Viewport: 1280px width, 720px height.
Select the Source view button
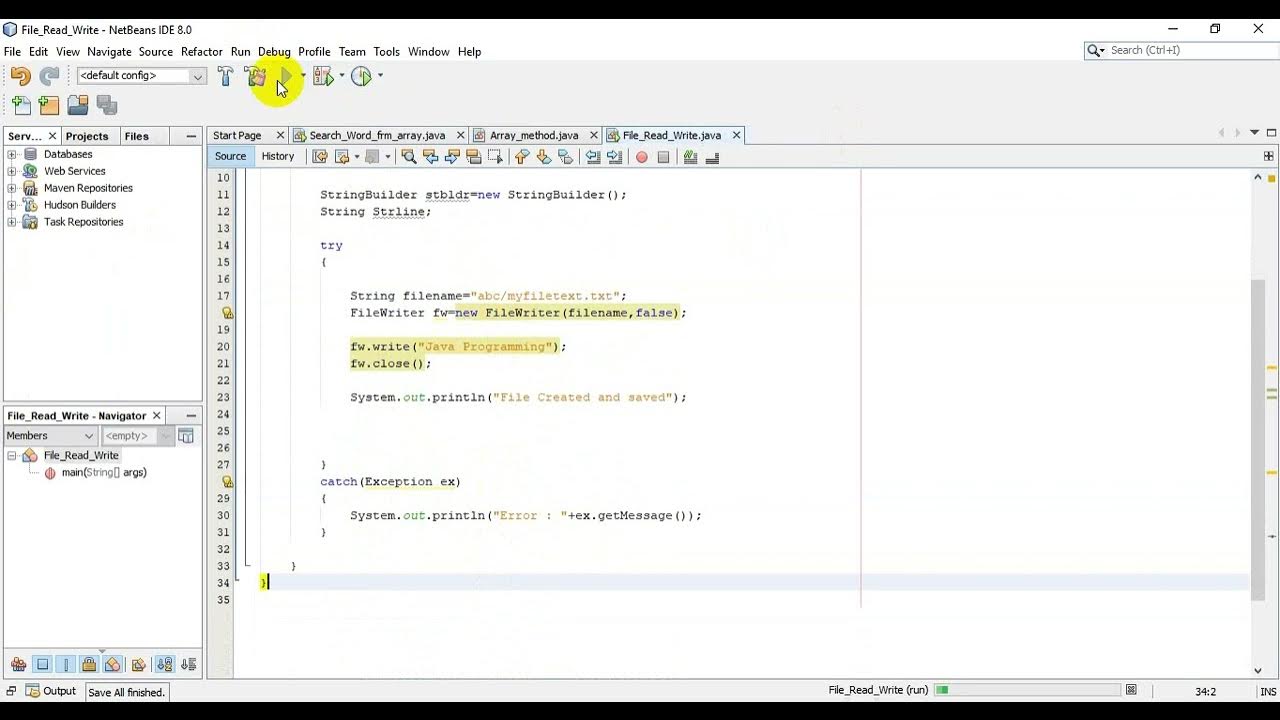pyautogui.click(x=230, y=156)
